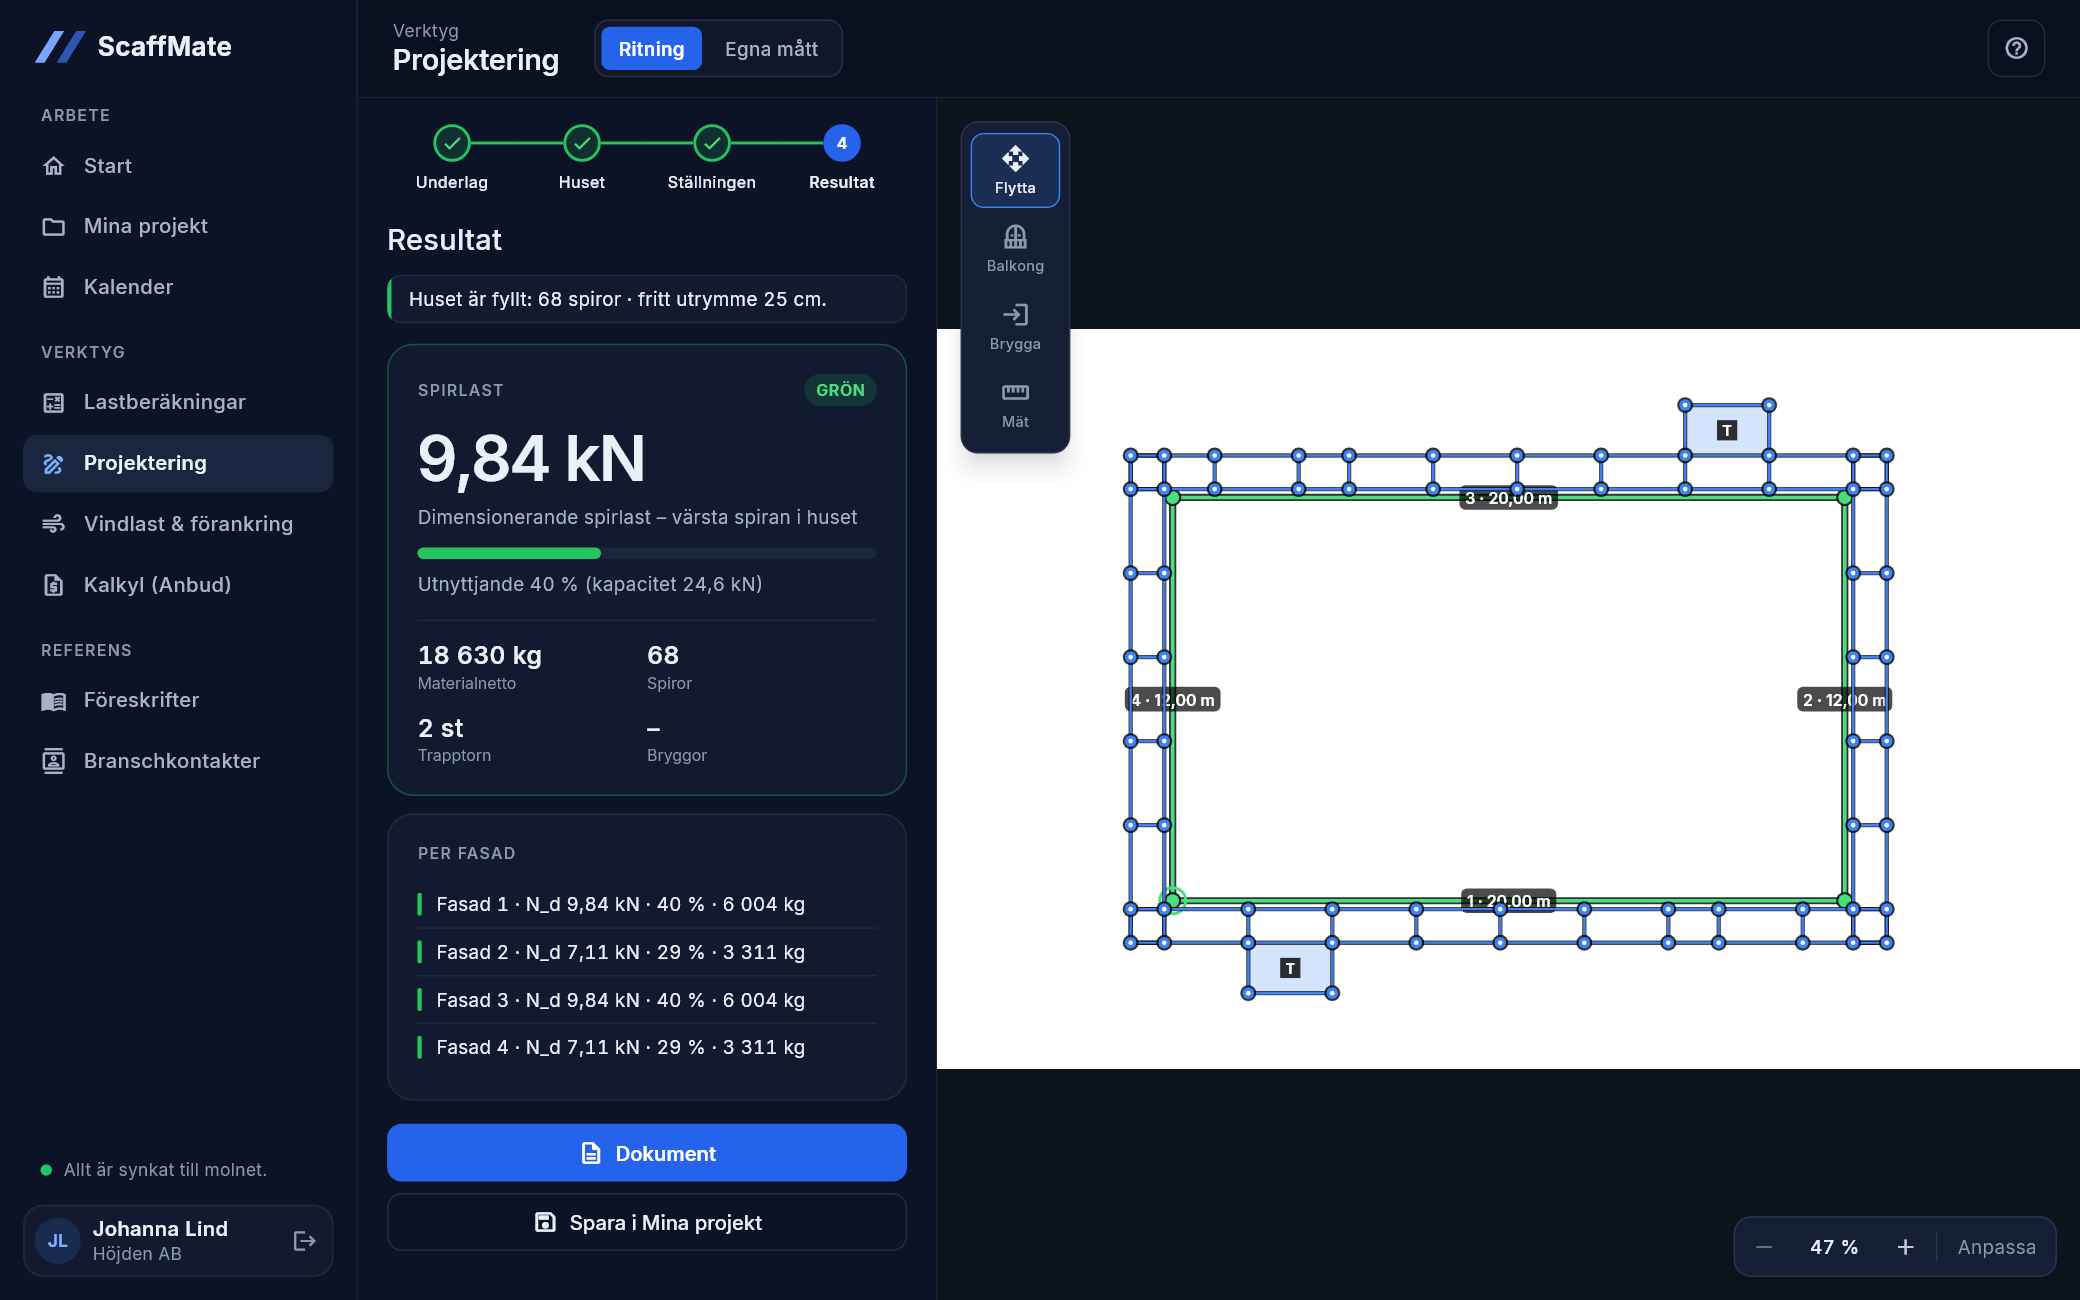
Task: Select Projektering in the sidebar
Action: (x=178, y=463)
